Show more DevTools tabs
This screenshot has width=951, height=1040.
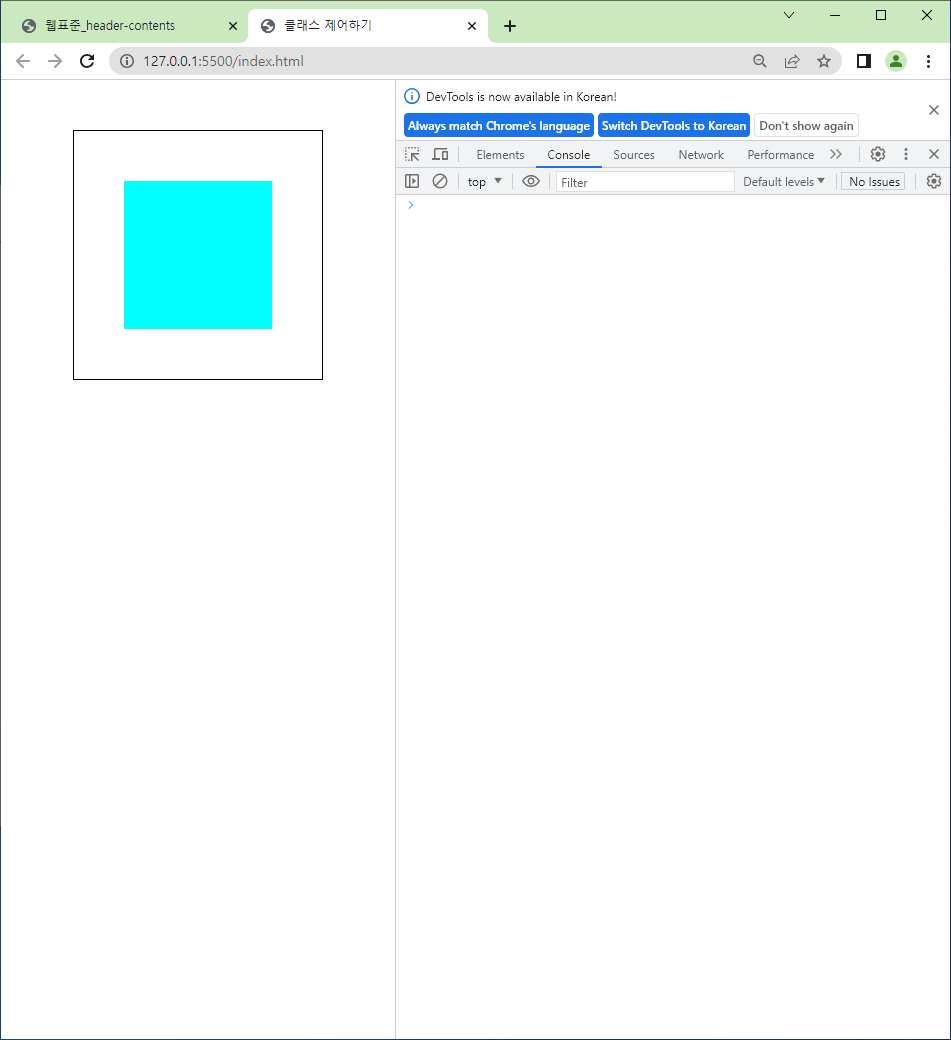click(x=836, y=155)
